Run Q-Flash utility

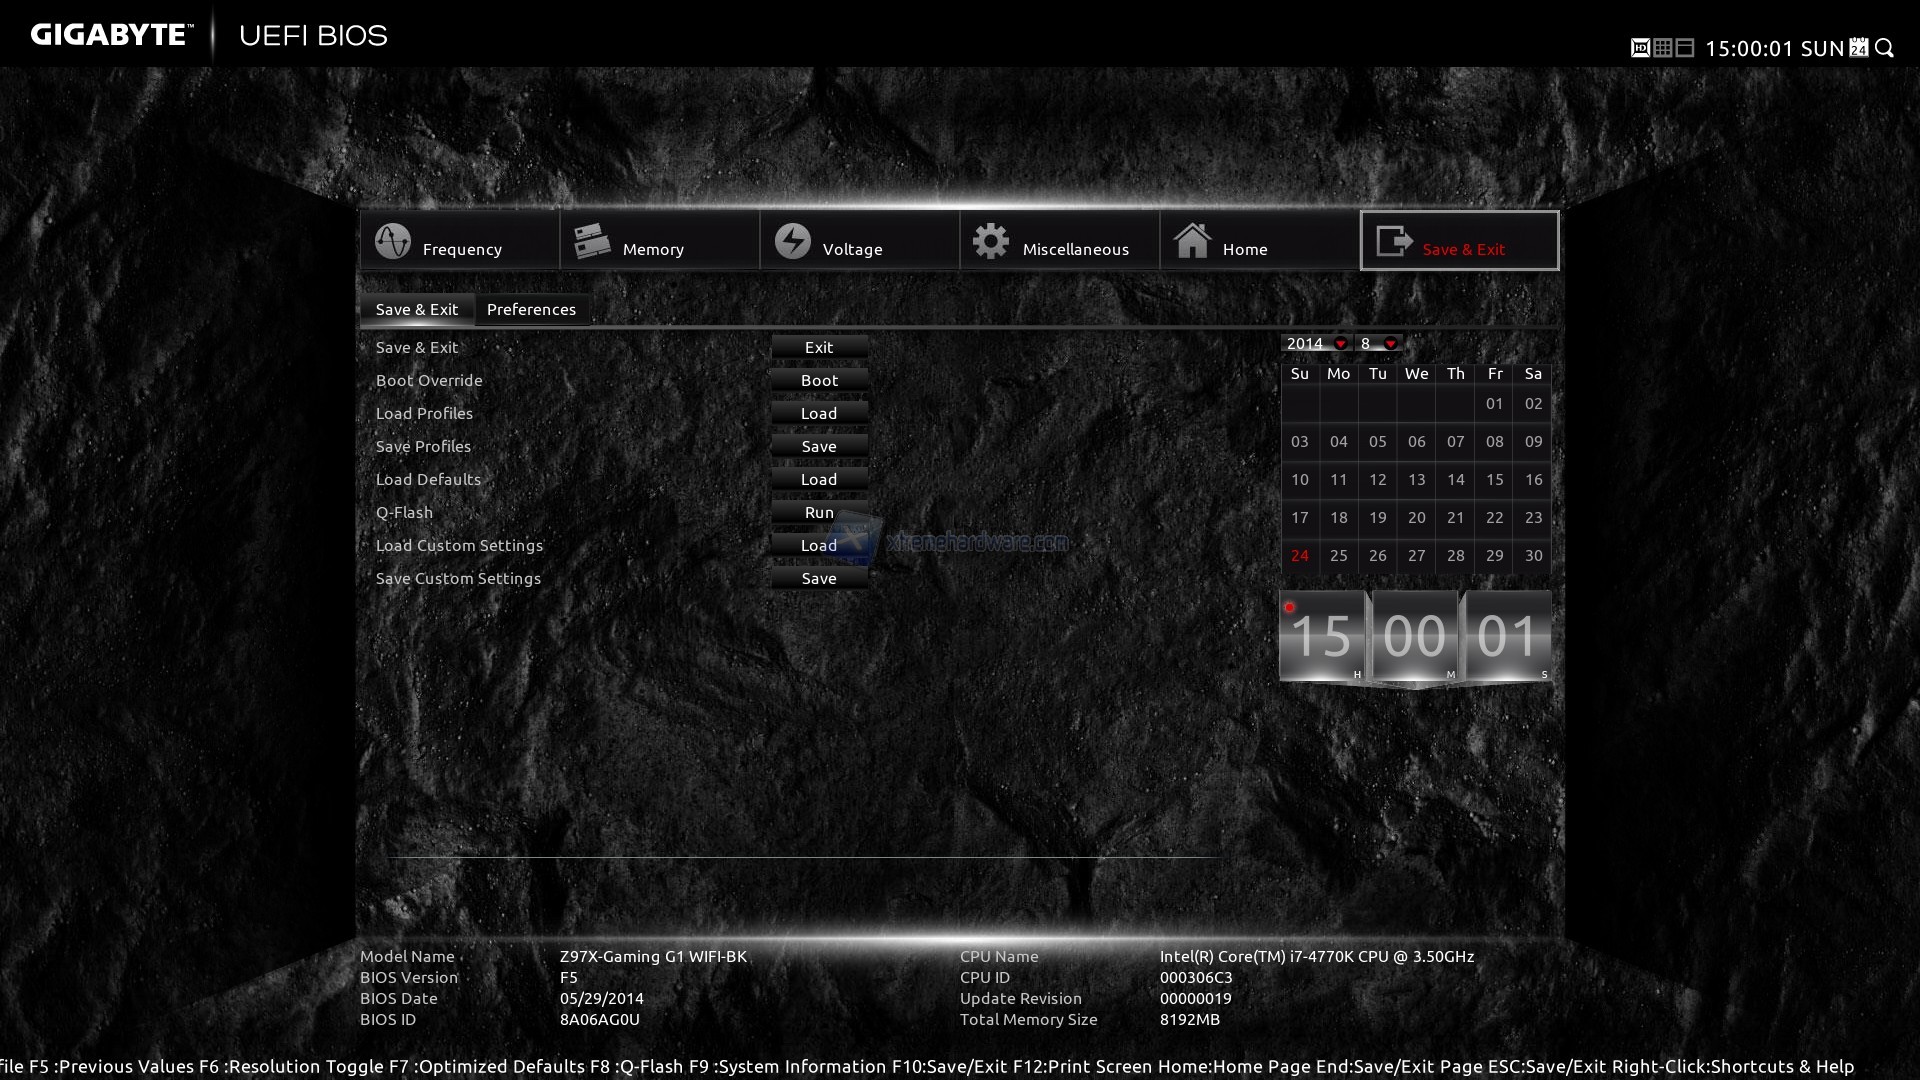pyautogui.click(x=819, y=513)
